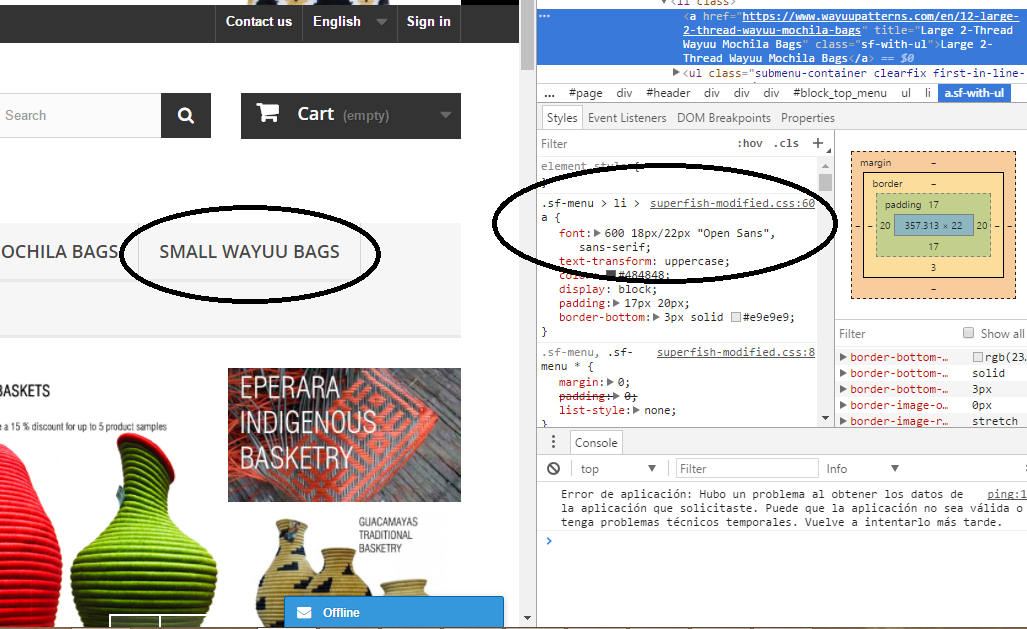Expand computed border-bottom solid row
The width and height of the screenshot is (1027, 629).
(844, 373)
